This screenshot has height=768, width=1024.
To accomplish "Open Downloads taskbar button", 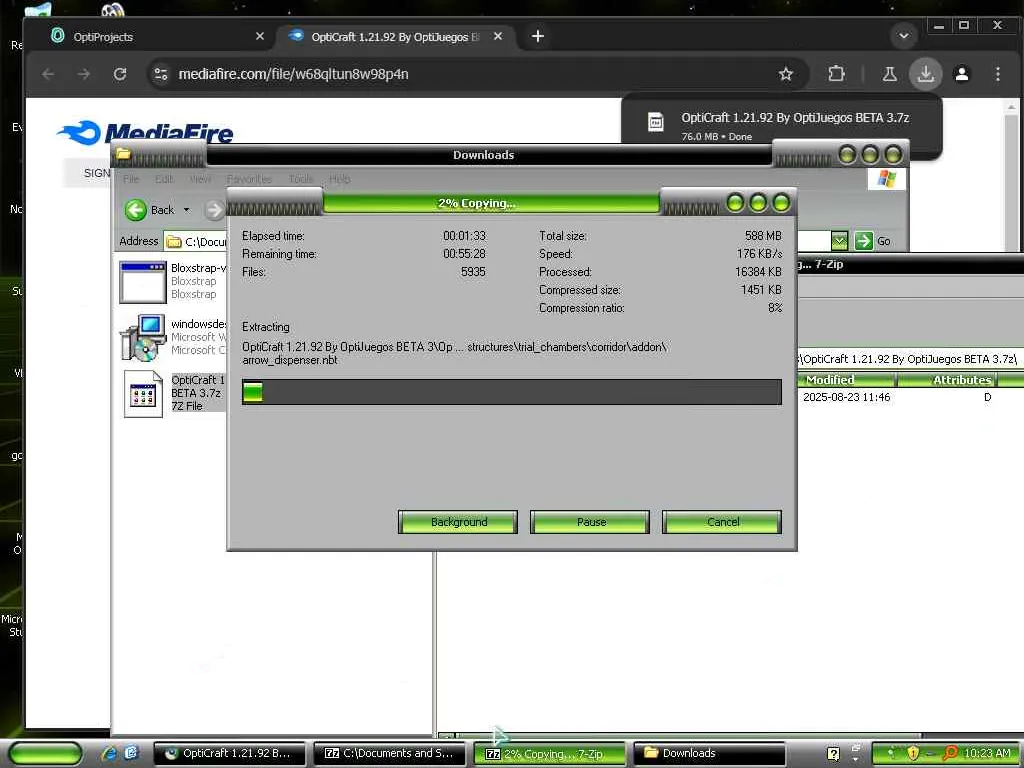I will click(709, 753).
